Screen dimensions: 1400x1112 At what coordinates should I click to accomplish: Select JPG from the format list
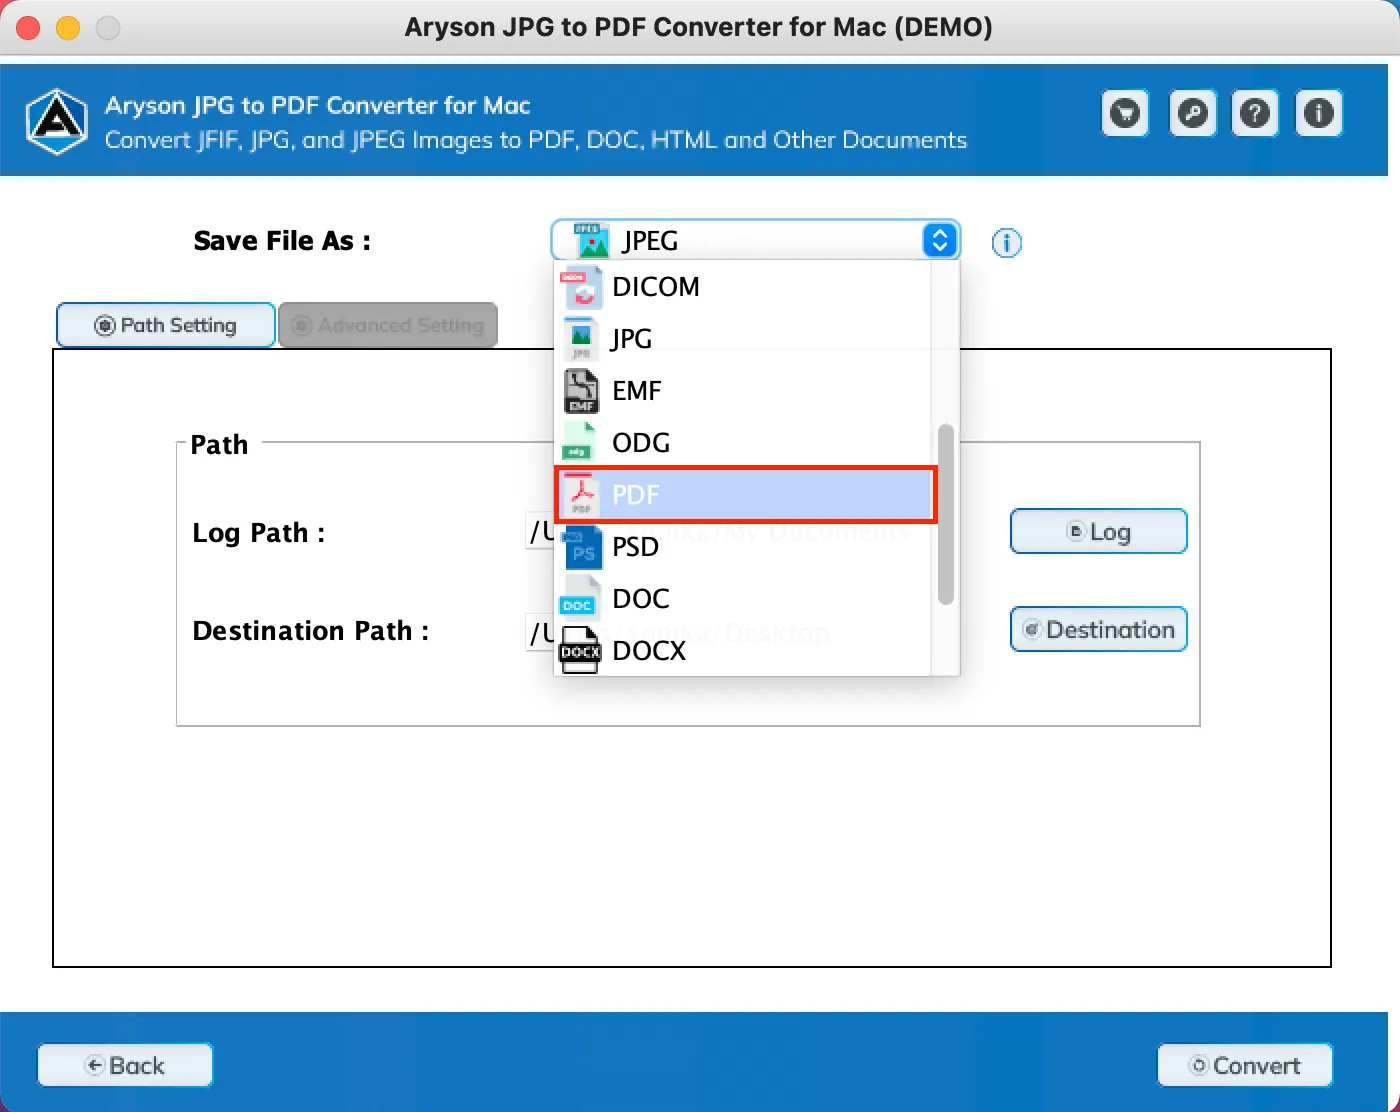point(743,339)
